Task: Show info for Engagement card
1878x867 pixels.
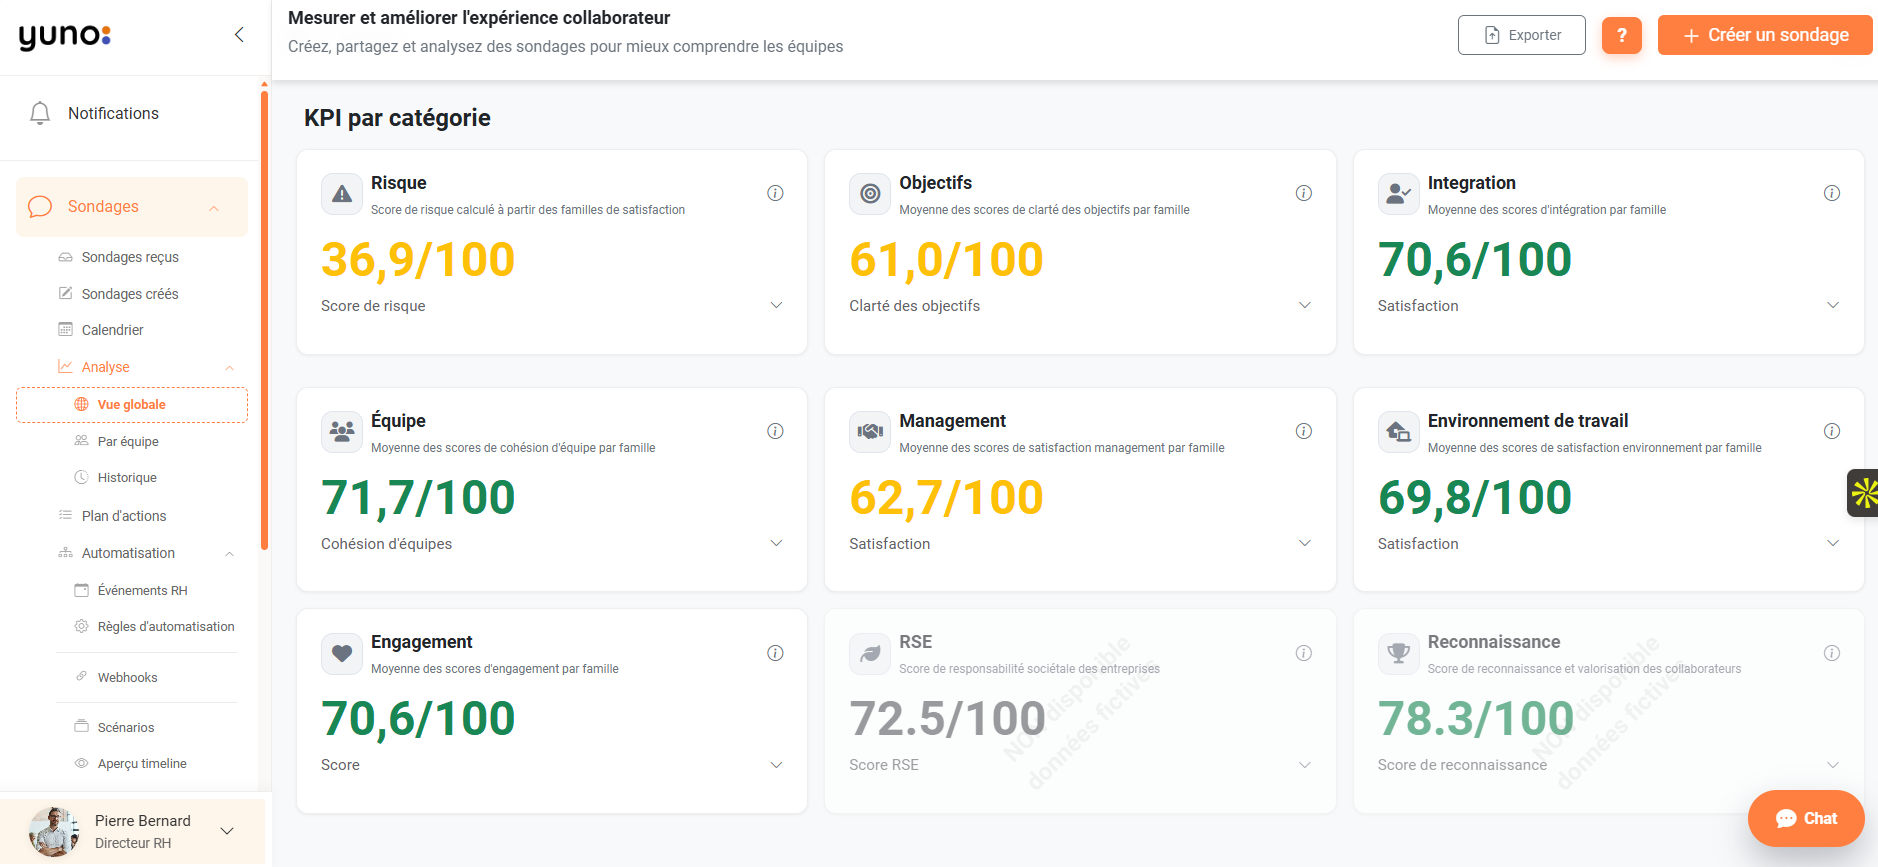Action: coord(775,653)
